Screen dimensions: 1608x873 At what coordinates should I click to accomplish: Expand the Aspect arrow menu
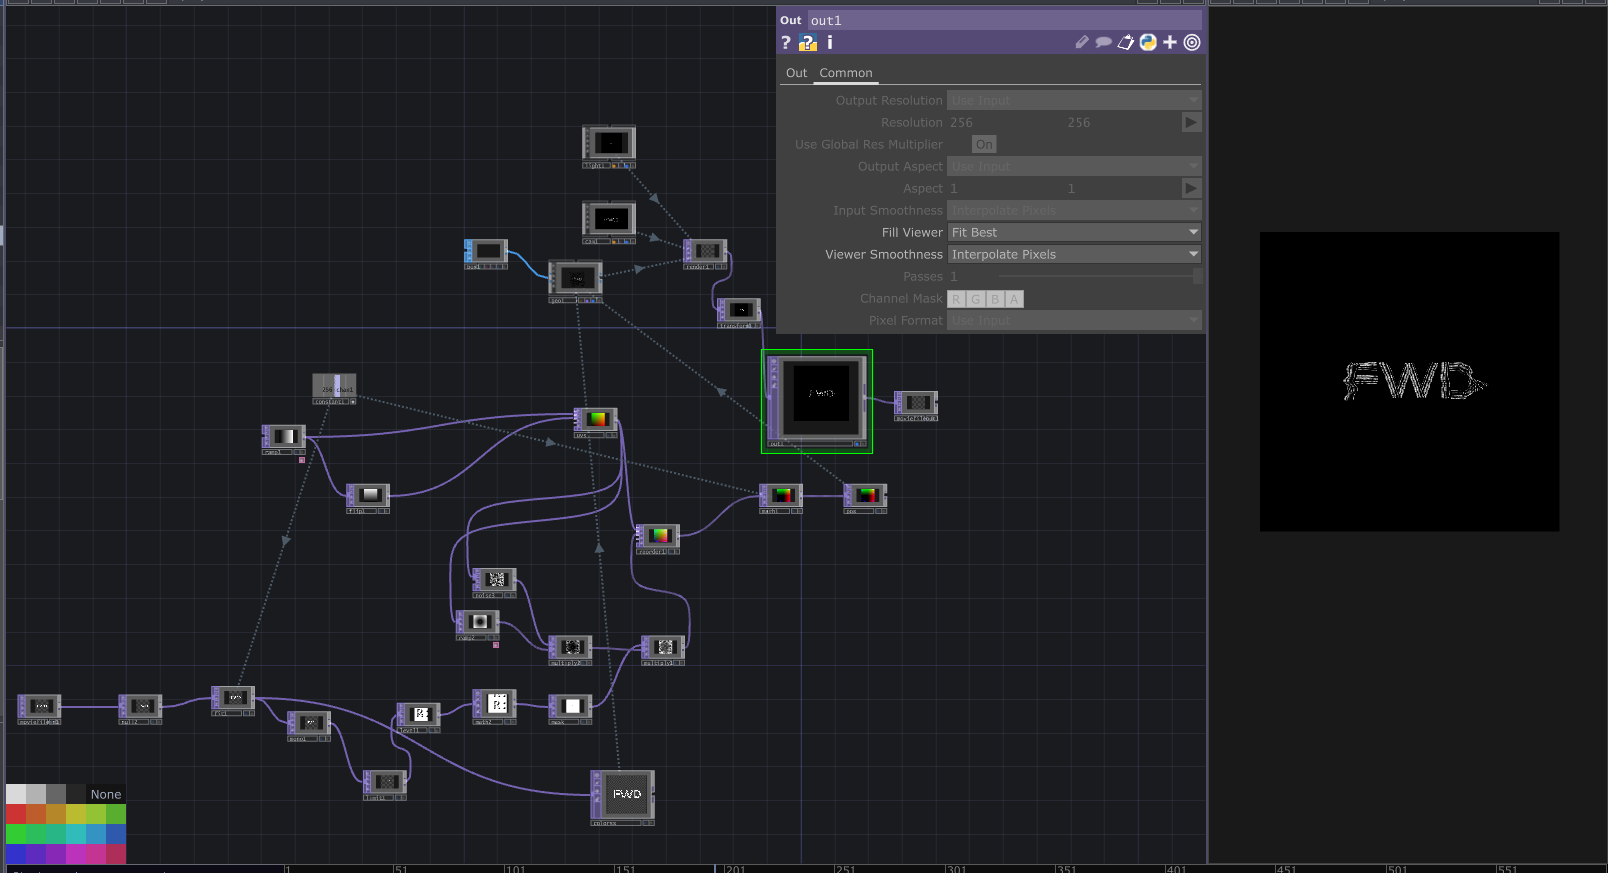[1191, 188]
